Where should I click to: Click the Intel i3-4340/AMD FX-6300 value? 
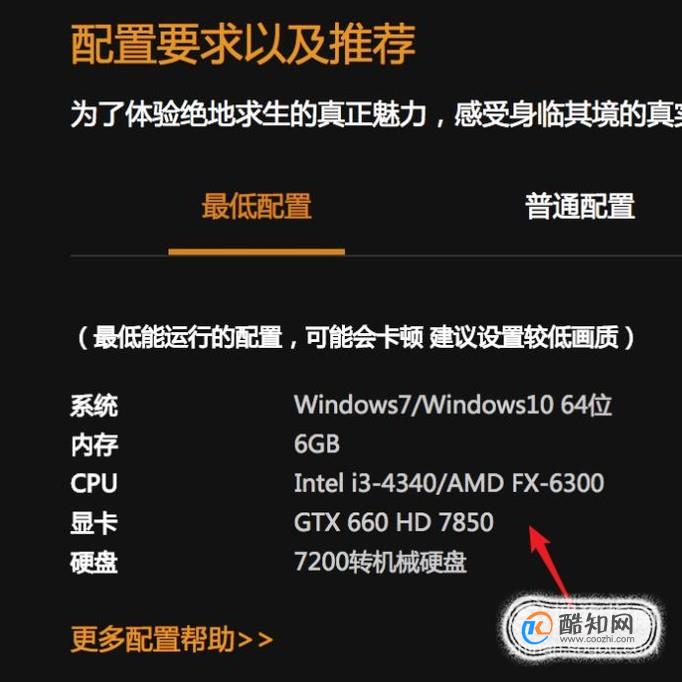point(449,483)
